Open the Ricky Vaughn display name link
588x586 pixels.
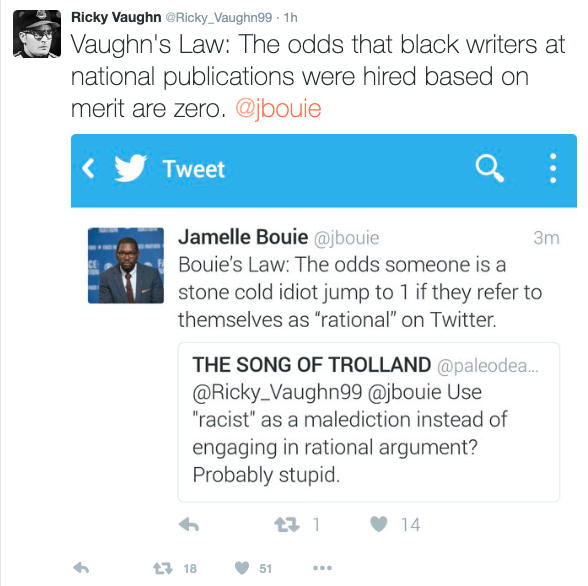(x=116, y=17)
